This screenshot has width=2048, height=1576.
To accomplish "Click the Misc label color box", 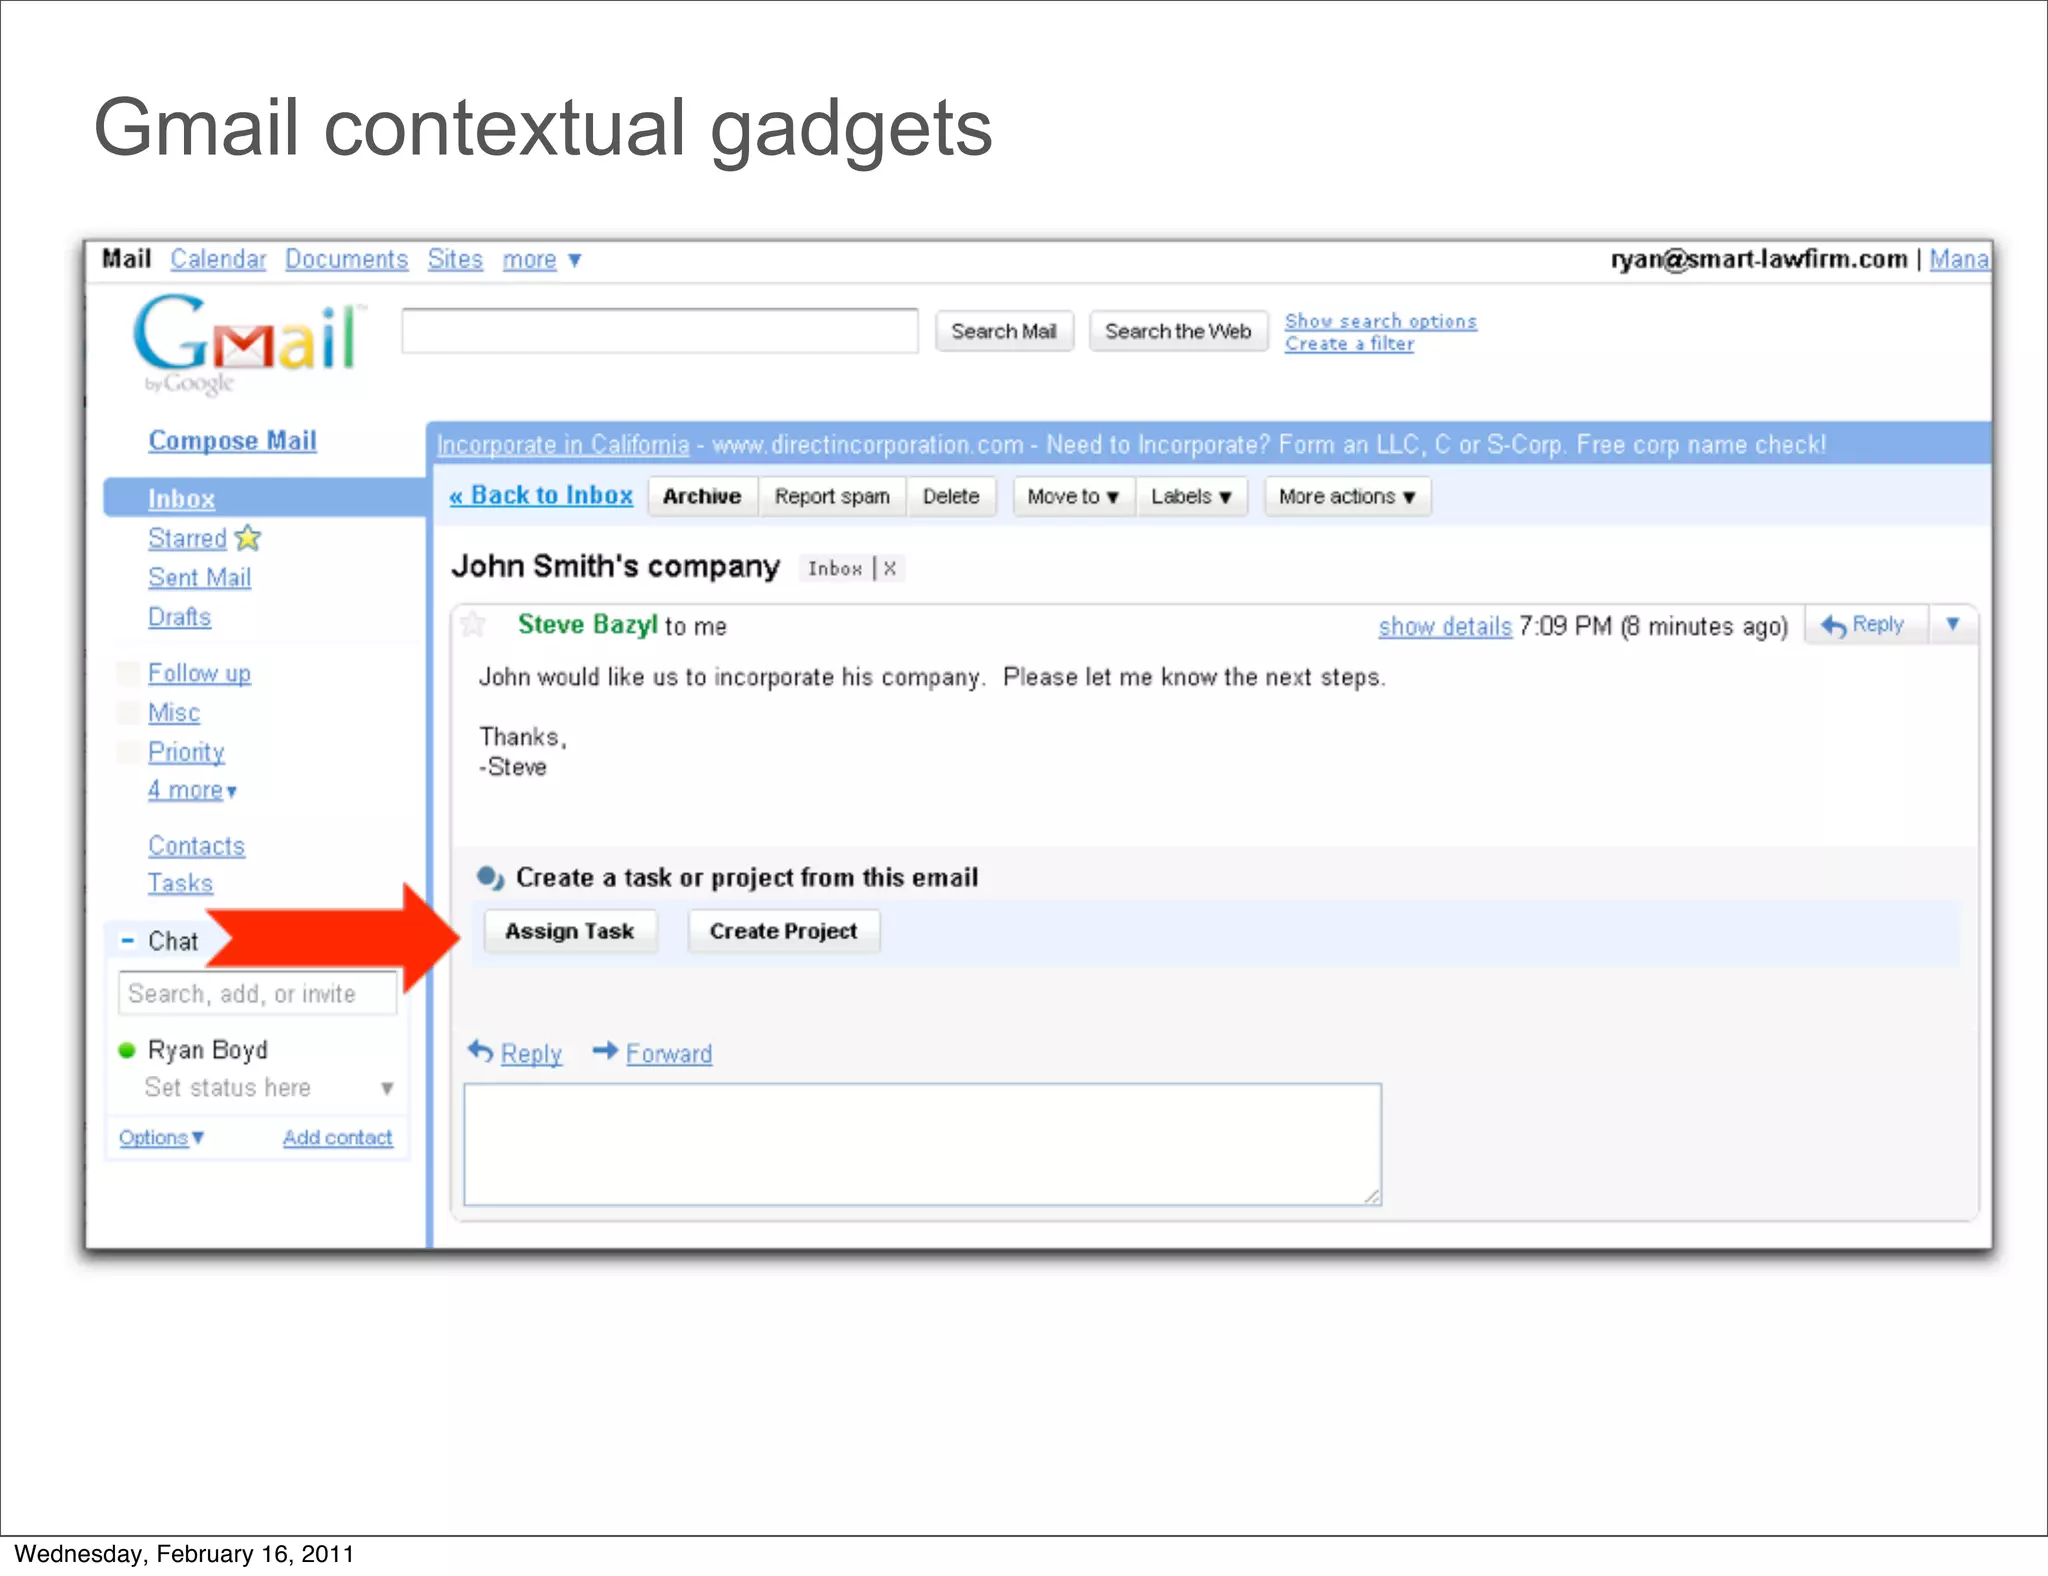I will 128,713.
